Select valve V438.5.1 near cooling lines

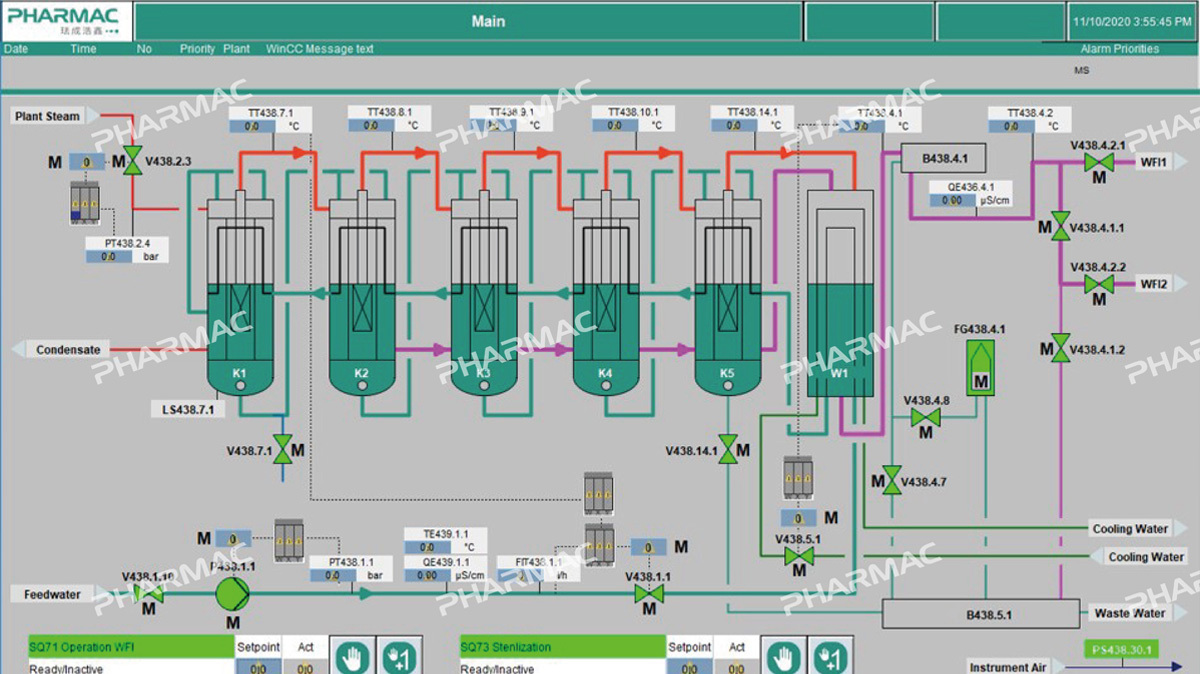[798, 555]
